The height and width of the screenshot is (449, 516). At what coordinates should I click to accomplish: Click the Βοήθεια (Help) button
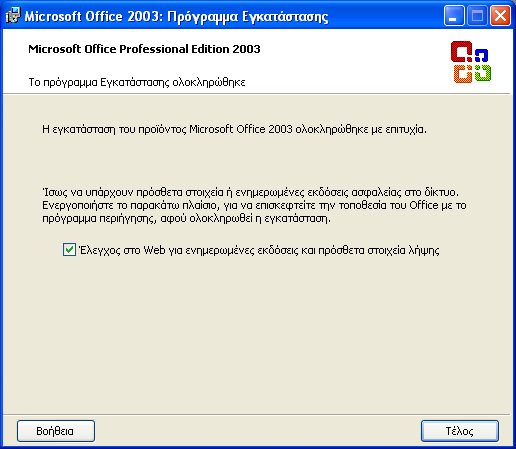(56, 431)
